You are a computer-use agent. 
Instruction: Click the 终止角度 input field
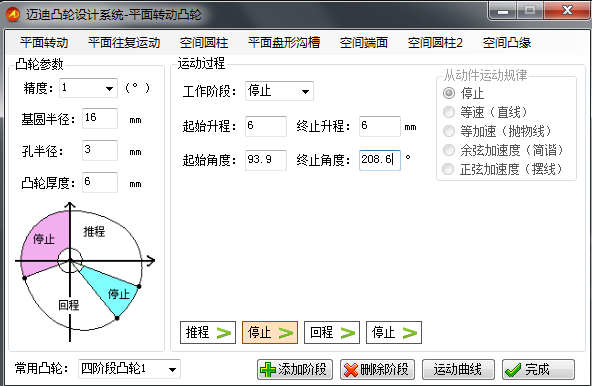(x=379, y=160)
